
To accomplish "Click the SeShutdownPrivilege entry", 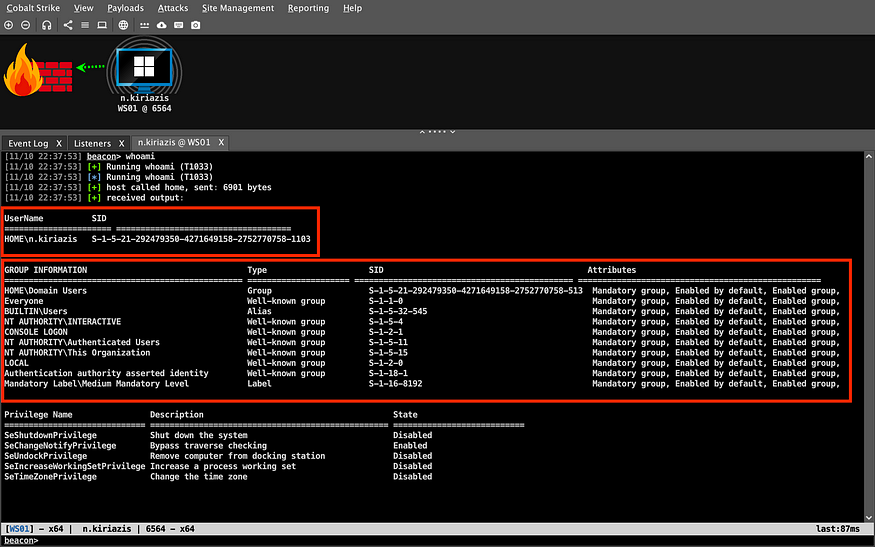I will pyautogui.click(x=50, y=435).
